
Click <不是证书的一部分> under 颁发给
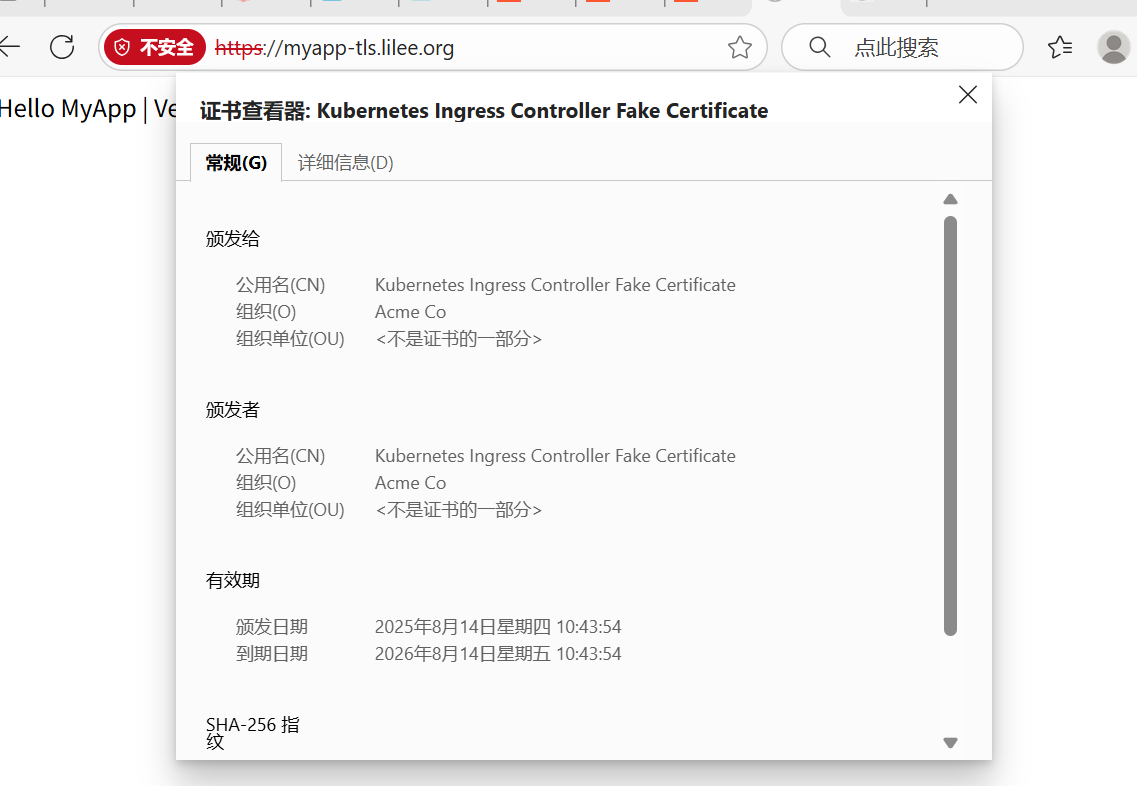(458, 339)
